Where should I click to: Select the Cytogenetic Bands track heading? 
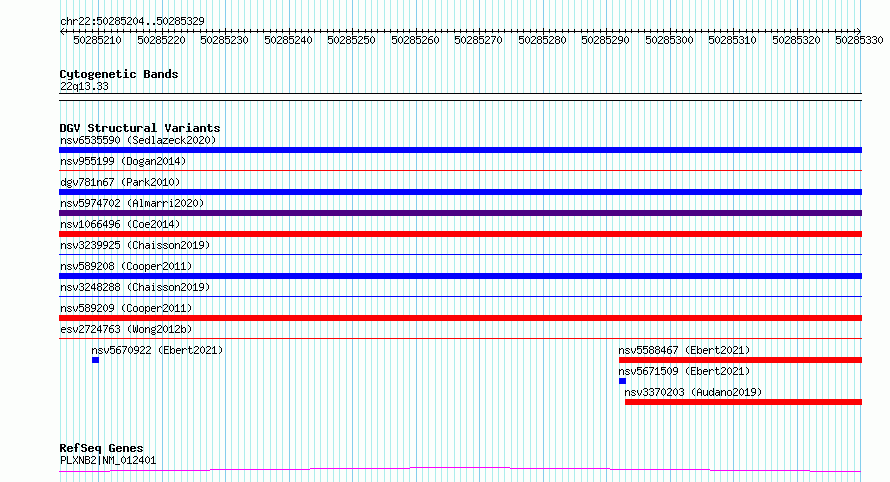pos(119,74)
